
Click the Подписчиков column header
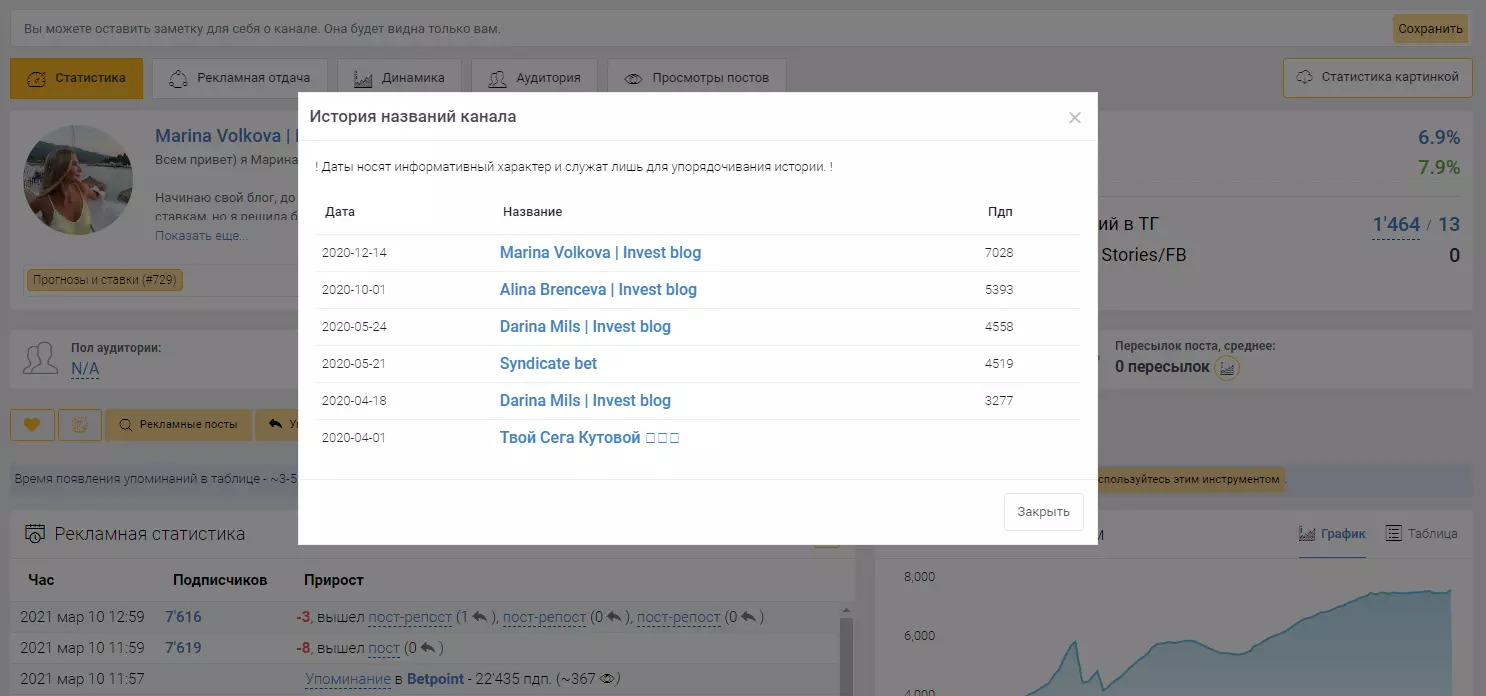pyautogui.click(x=220, y=580)
